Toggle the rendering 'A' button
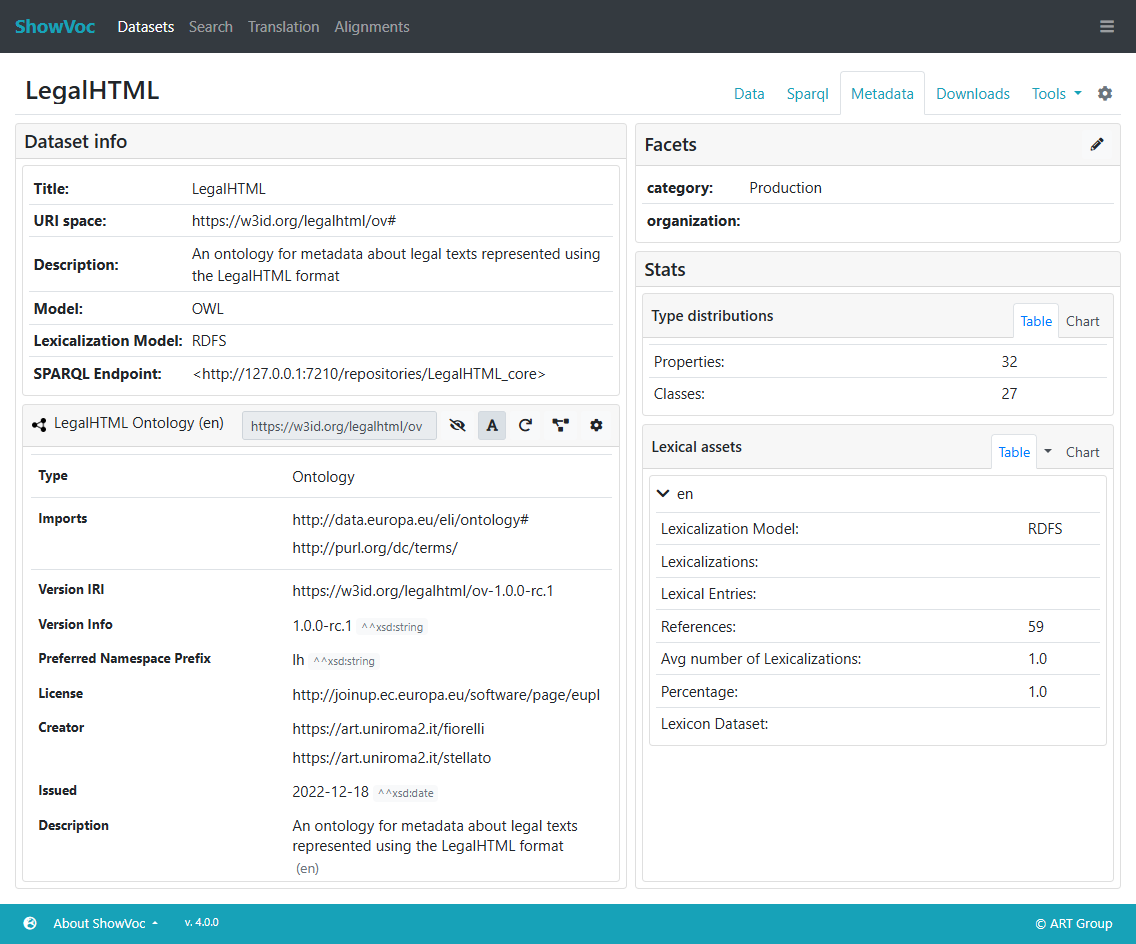Screen dimensions: 1136x944 click(492, 425)
